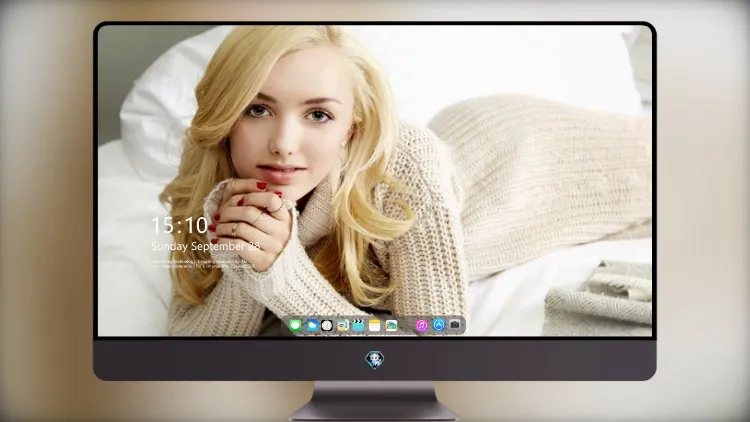This screenshot has height=422, width=750.
Task: Open the green Messages app in dock
Action: [295, 325]
